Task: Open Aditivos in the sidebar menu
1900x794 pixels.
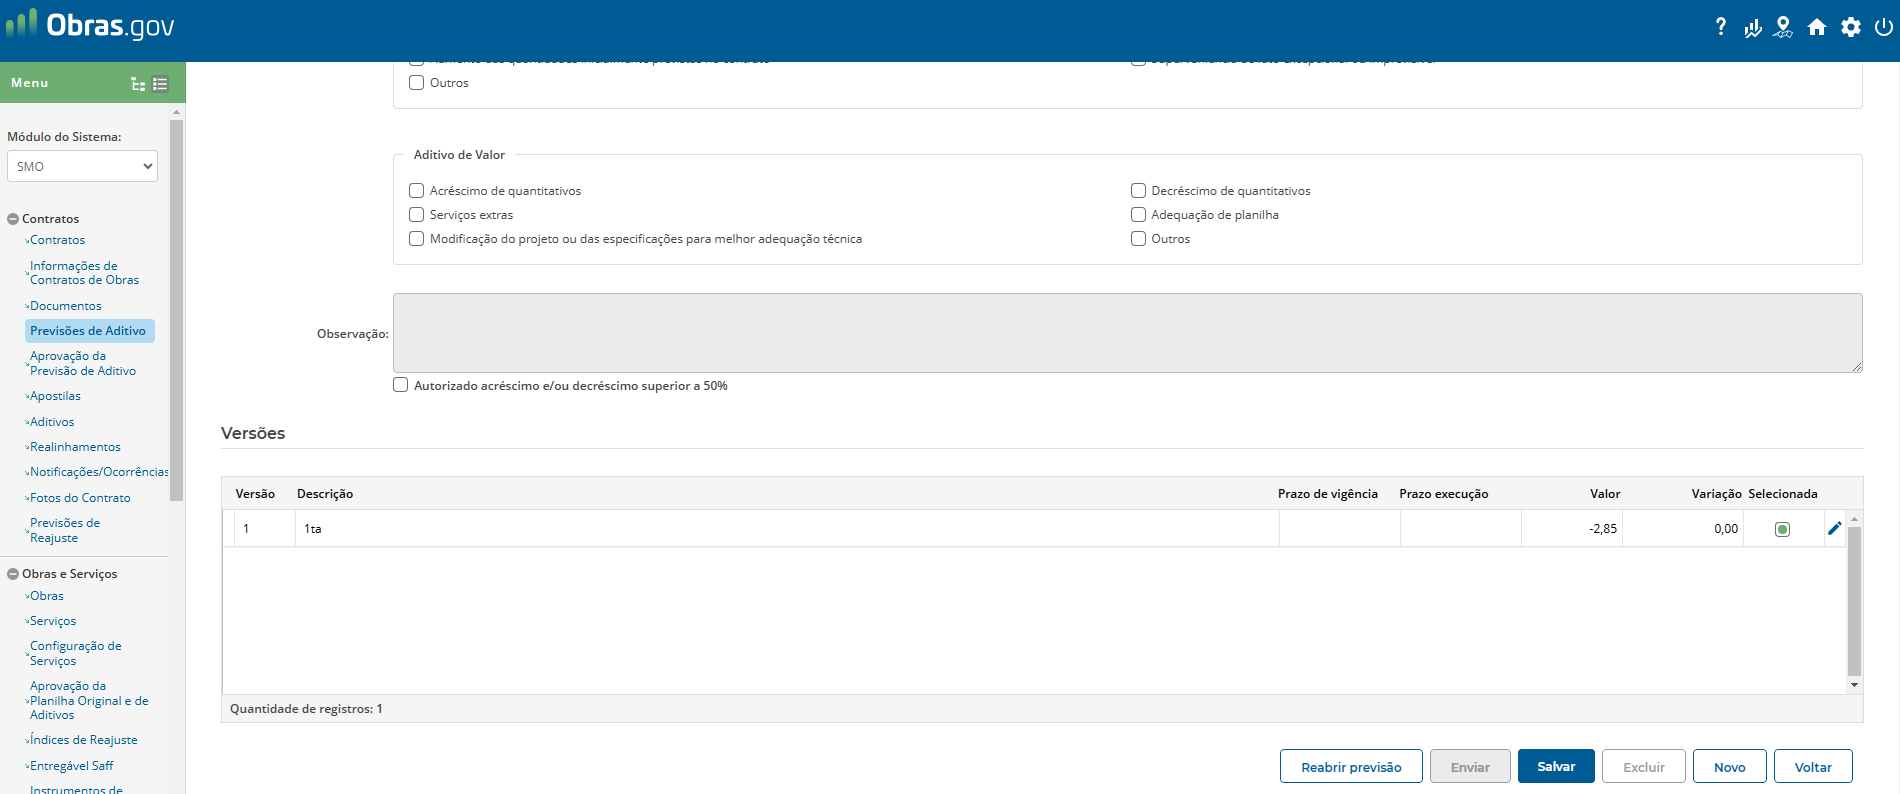Action: [x=52, y=422]
